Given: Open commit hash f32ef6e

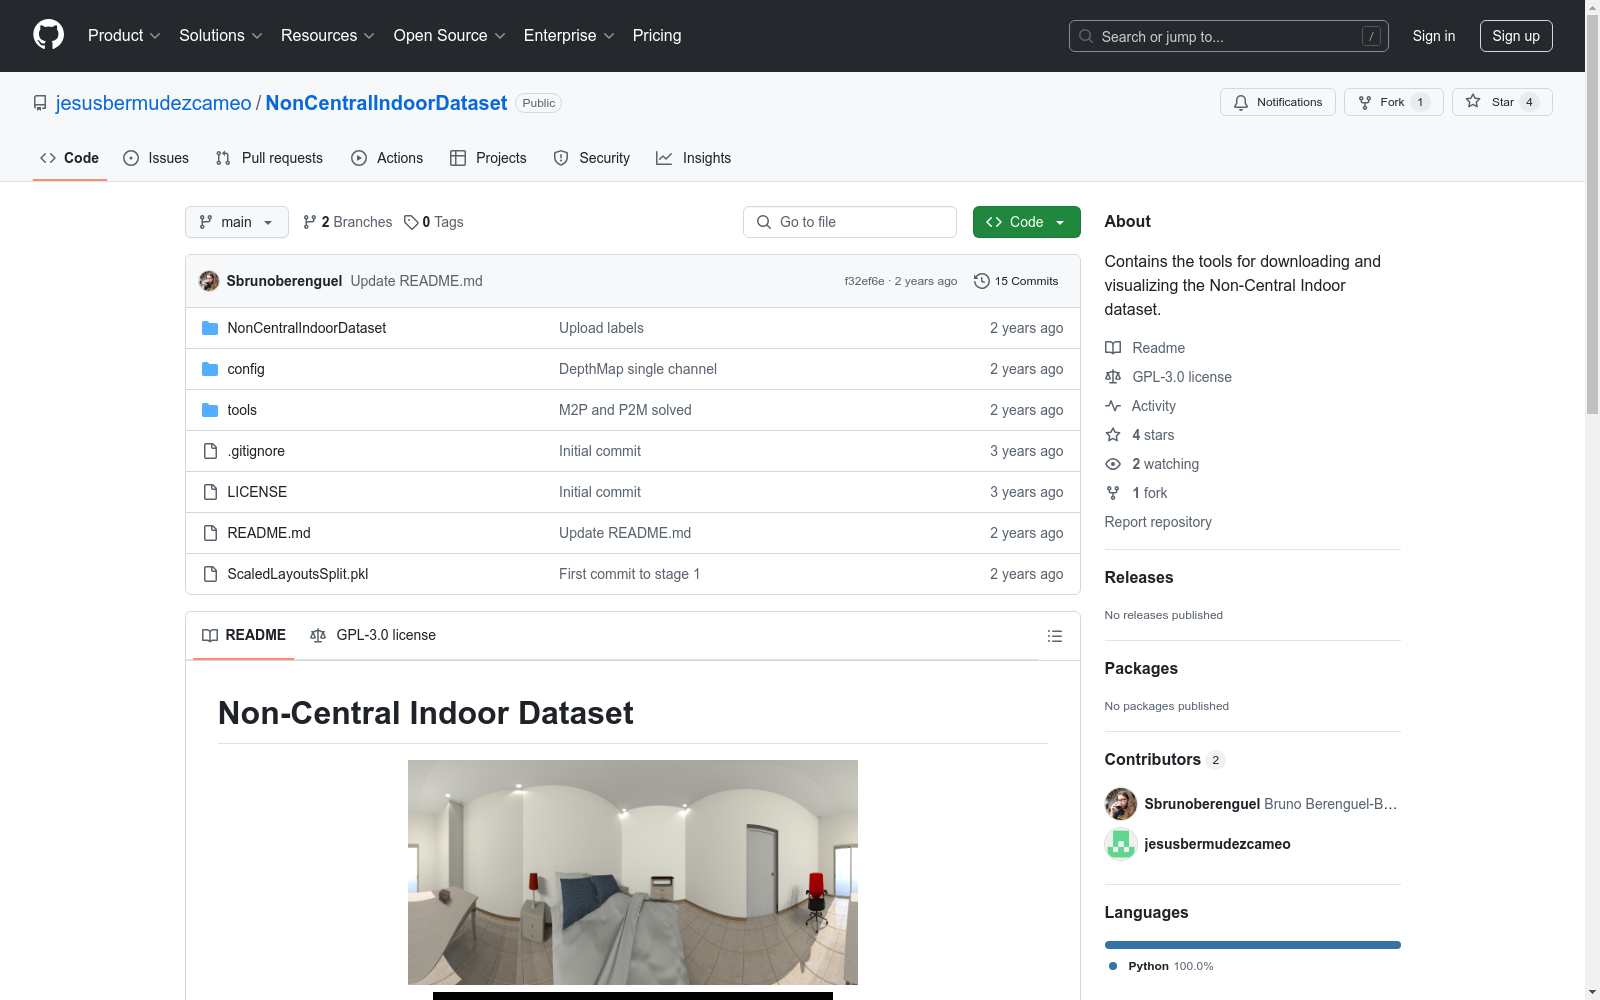Looking at the screenshot, I should click(864, 281).
